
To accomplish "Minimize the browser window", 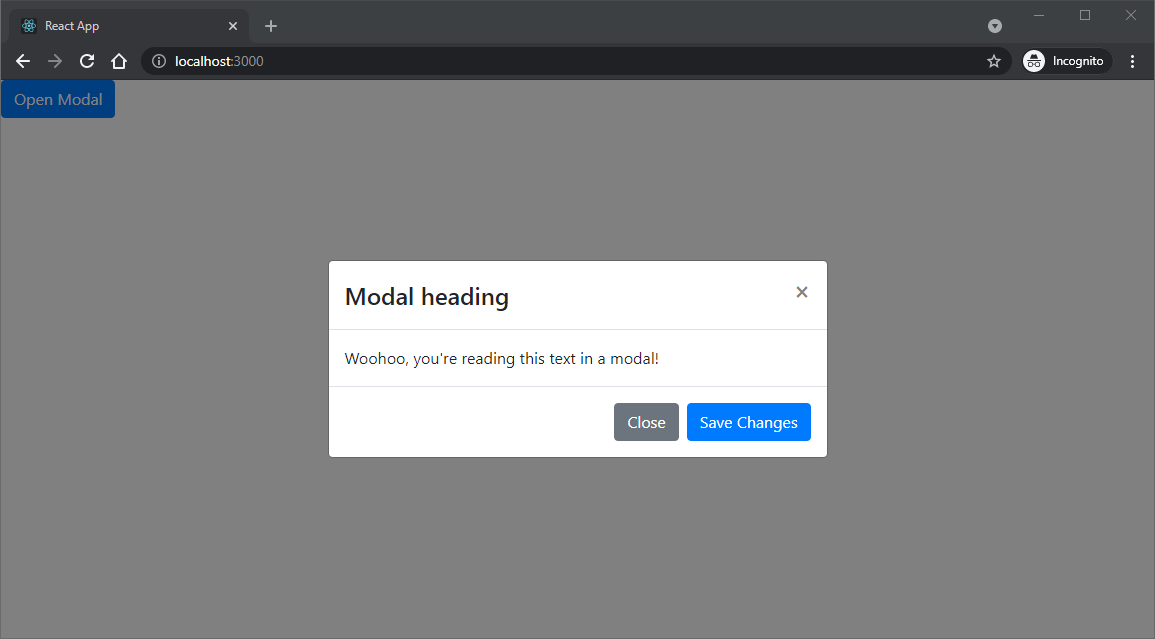I will click(x=1039, y=15).
